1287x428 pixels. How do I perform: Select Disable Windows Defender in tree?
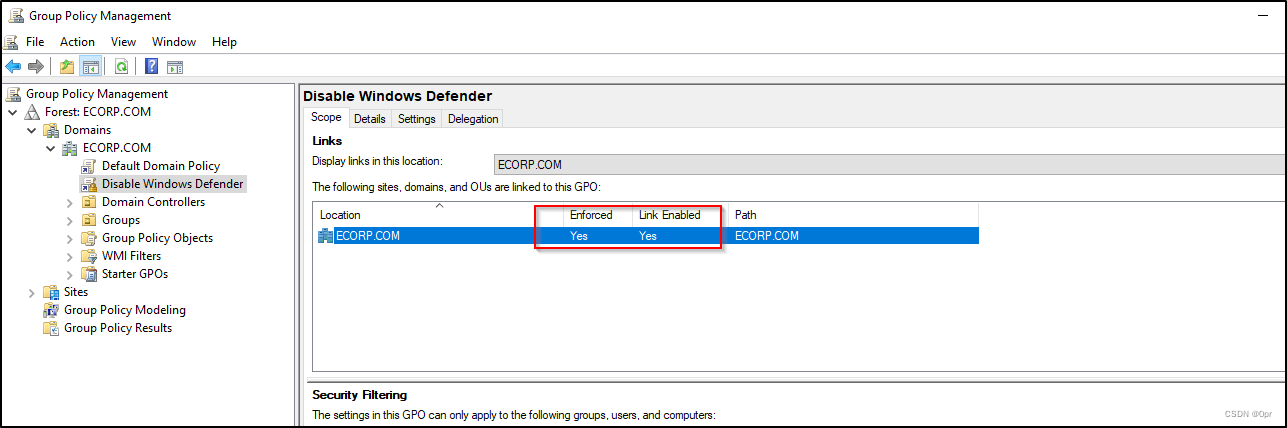[173, 184]
